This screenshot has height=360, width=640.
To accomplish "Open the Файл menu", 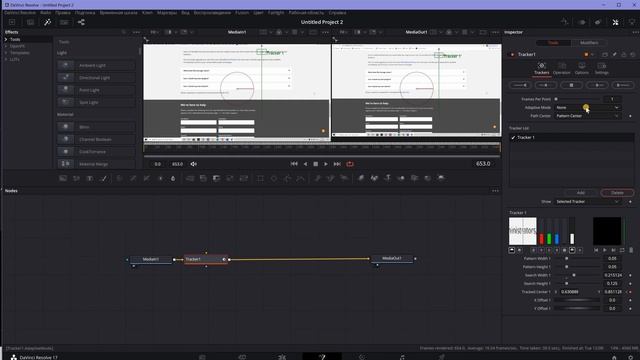I will 45,13.
